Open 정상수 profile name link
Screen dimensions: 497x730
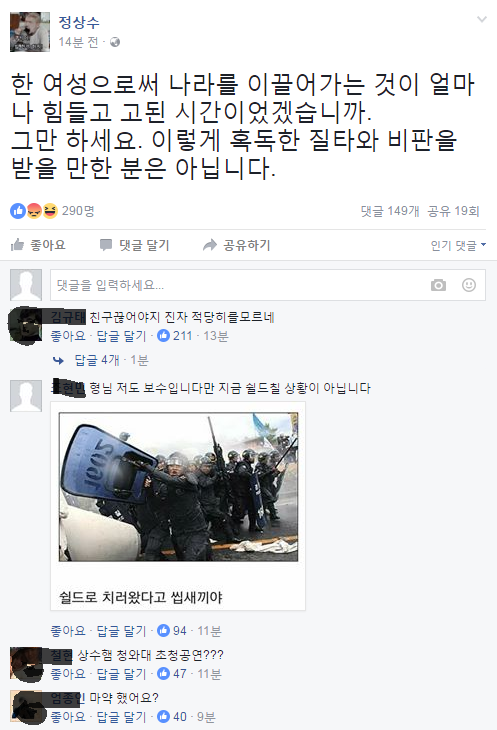pyautogui.click(x=79, y=22)
